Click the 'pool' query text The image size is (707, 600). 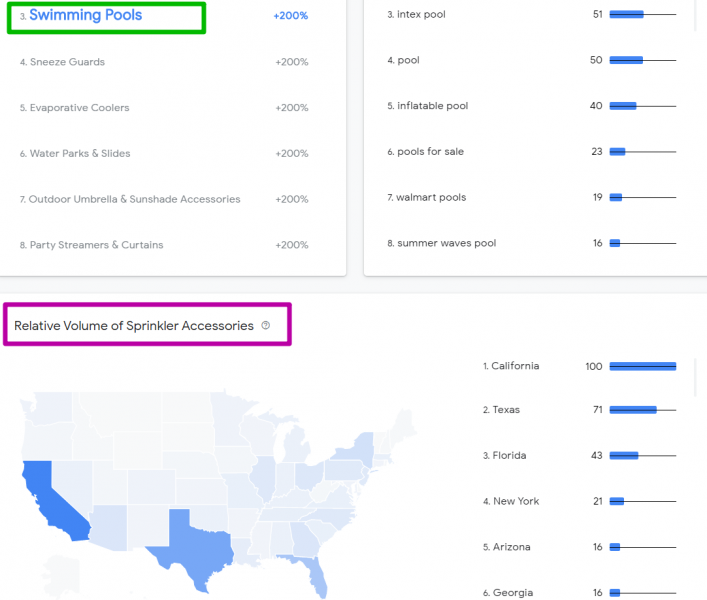408,60
